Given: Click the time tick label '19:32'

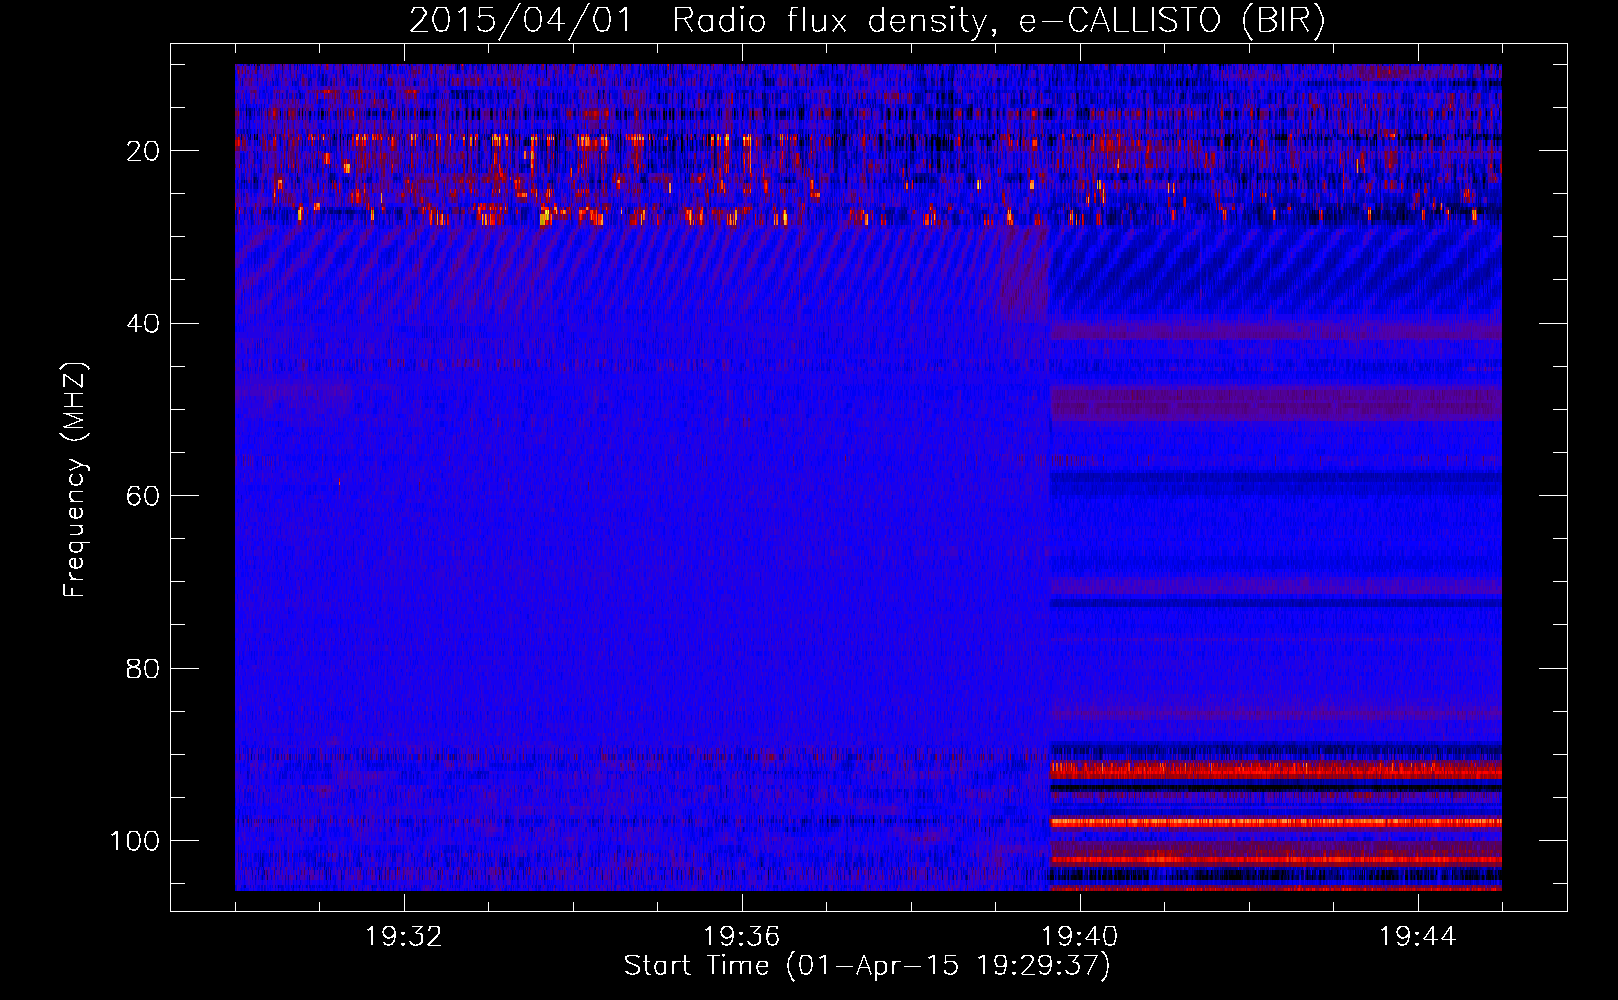Looking at the screenshot, I should pyautogui.click(x=404, y=937).
